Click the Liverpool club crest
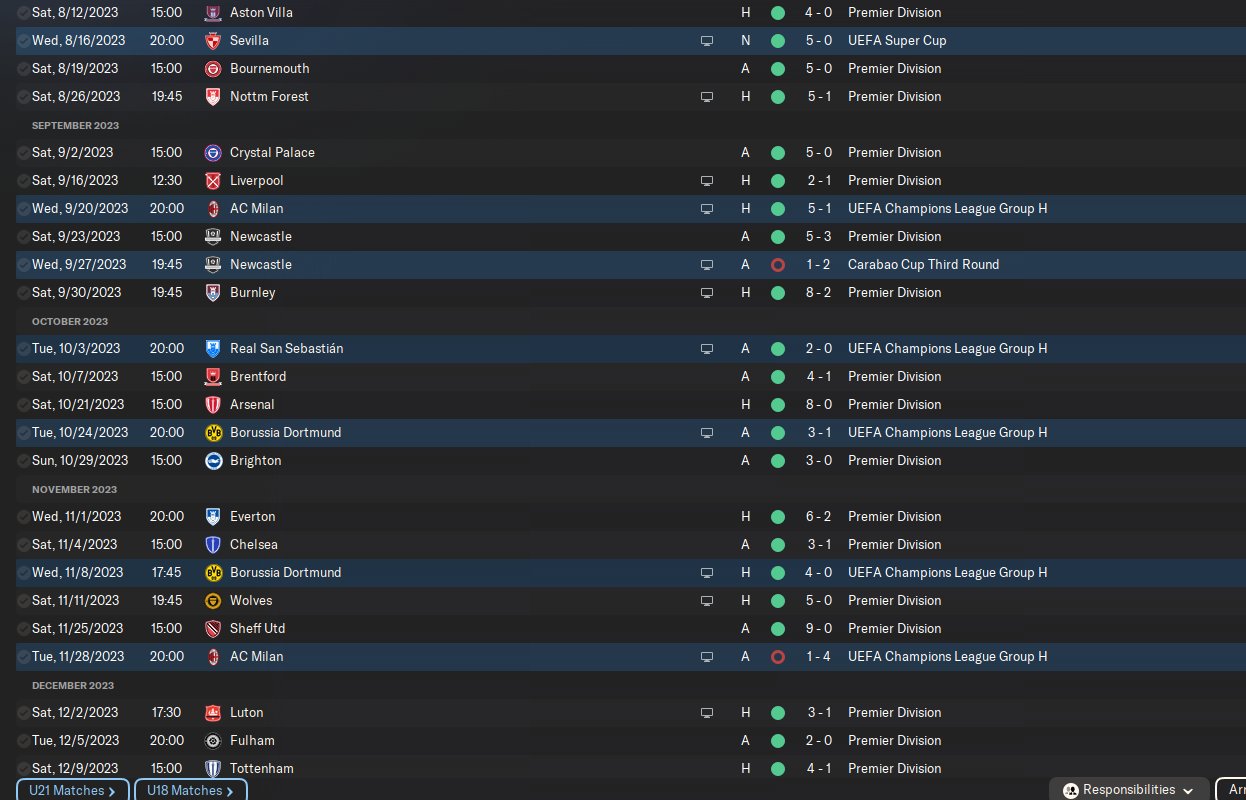Screen dimensions: 1246x800 point(212,181)
